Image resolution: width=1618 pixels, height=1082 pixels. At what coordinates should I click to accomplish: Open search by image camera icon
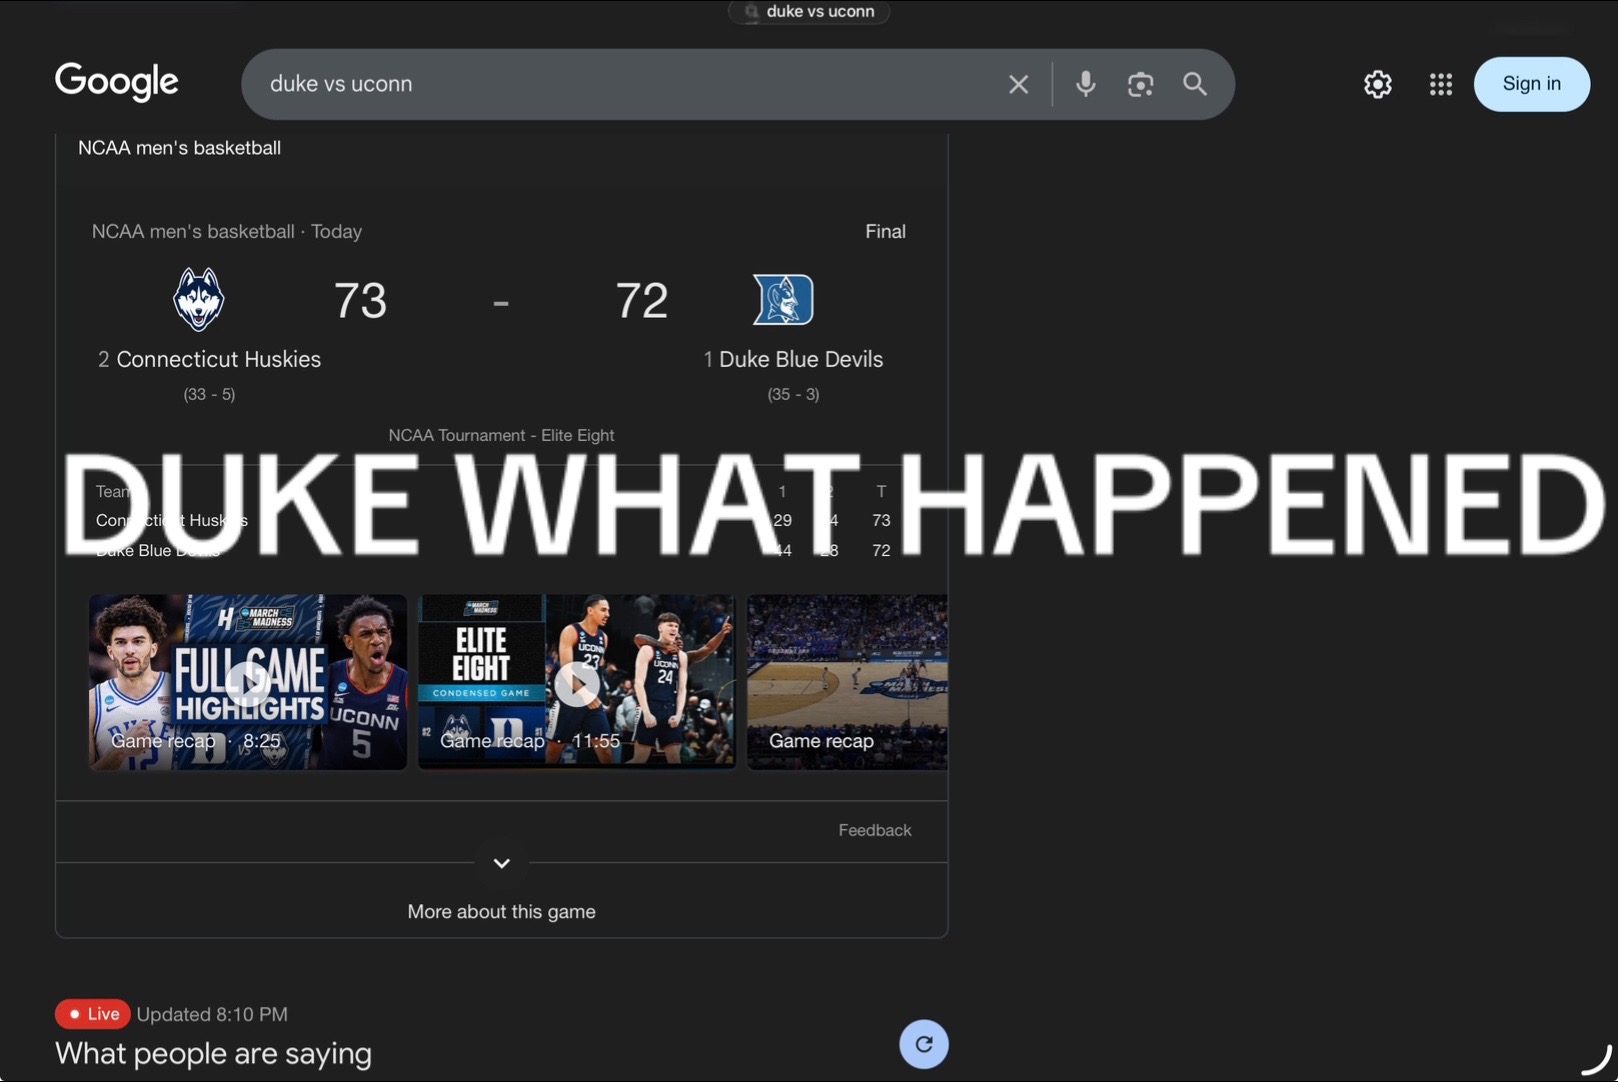1140,84
